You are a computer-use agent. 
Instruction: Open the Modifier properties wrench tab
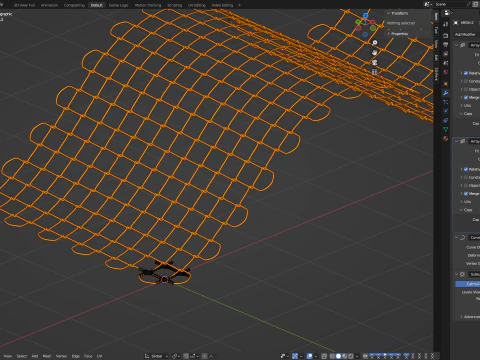pos(446,93)
